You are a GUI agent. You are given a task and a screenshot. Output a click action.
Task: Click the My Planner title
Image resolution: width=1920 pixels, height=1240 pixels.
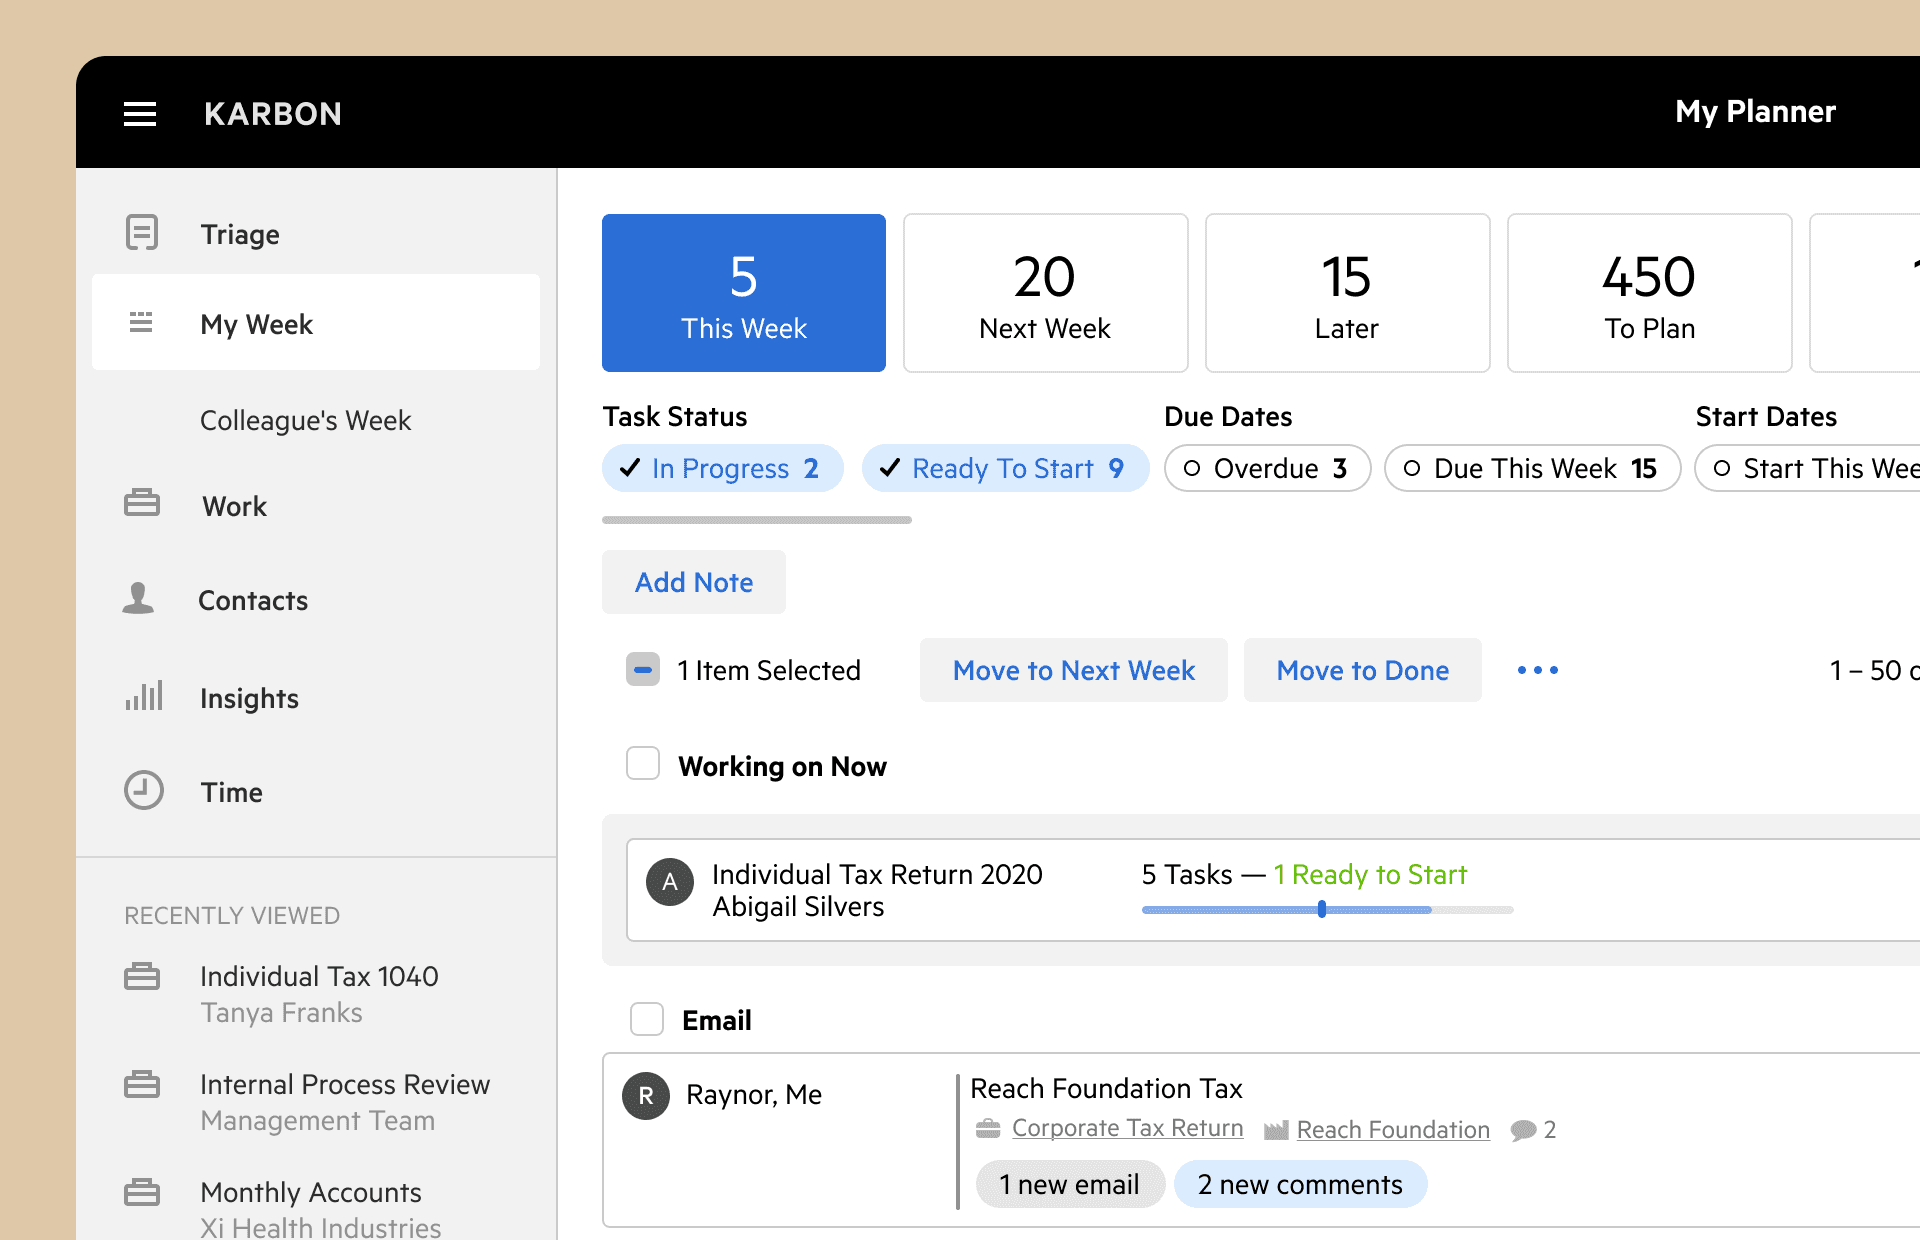(x=1756, y=112)
